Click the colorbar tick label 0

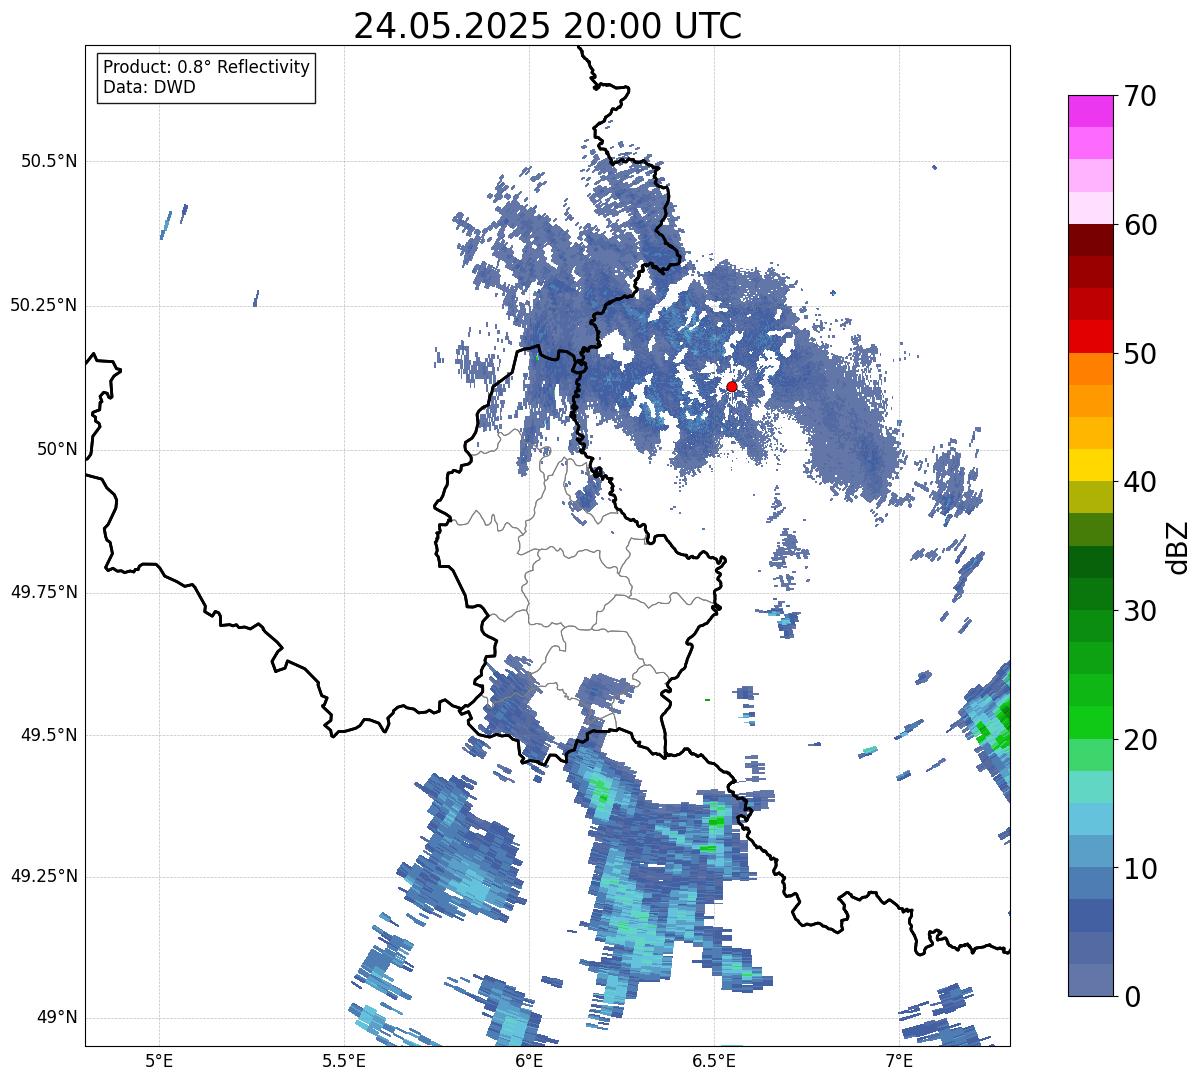1132,997
